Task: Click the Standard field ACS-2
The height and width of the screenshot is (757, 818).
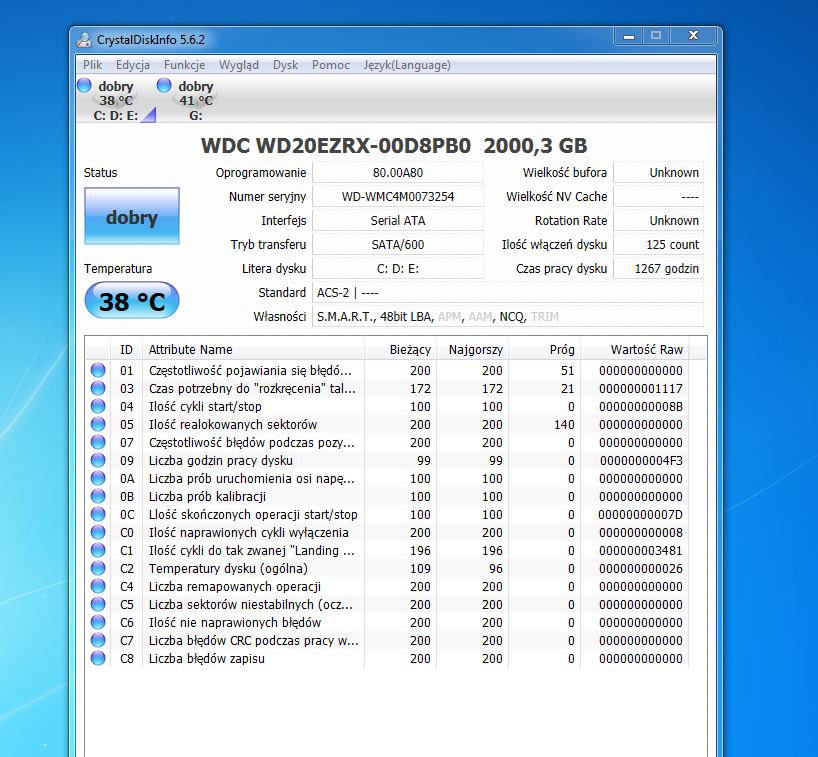Action: pos(508,293)
